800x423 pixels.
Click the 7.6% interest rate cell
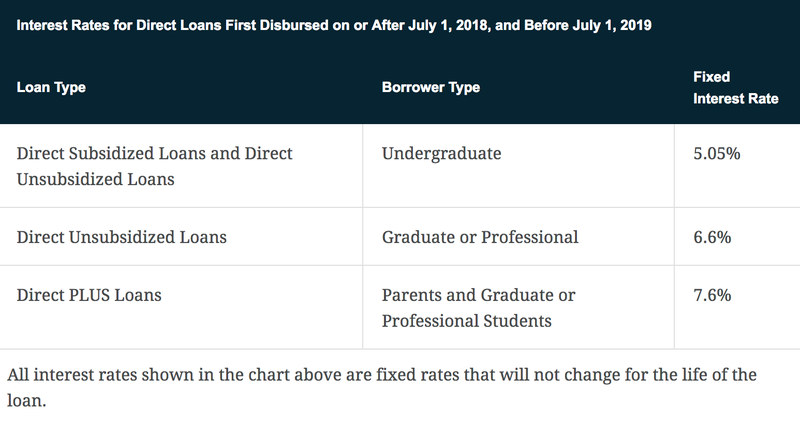712,295
